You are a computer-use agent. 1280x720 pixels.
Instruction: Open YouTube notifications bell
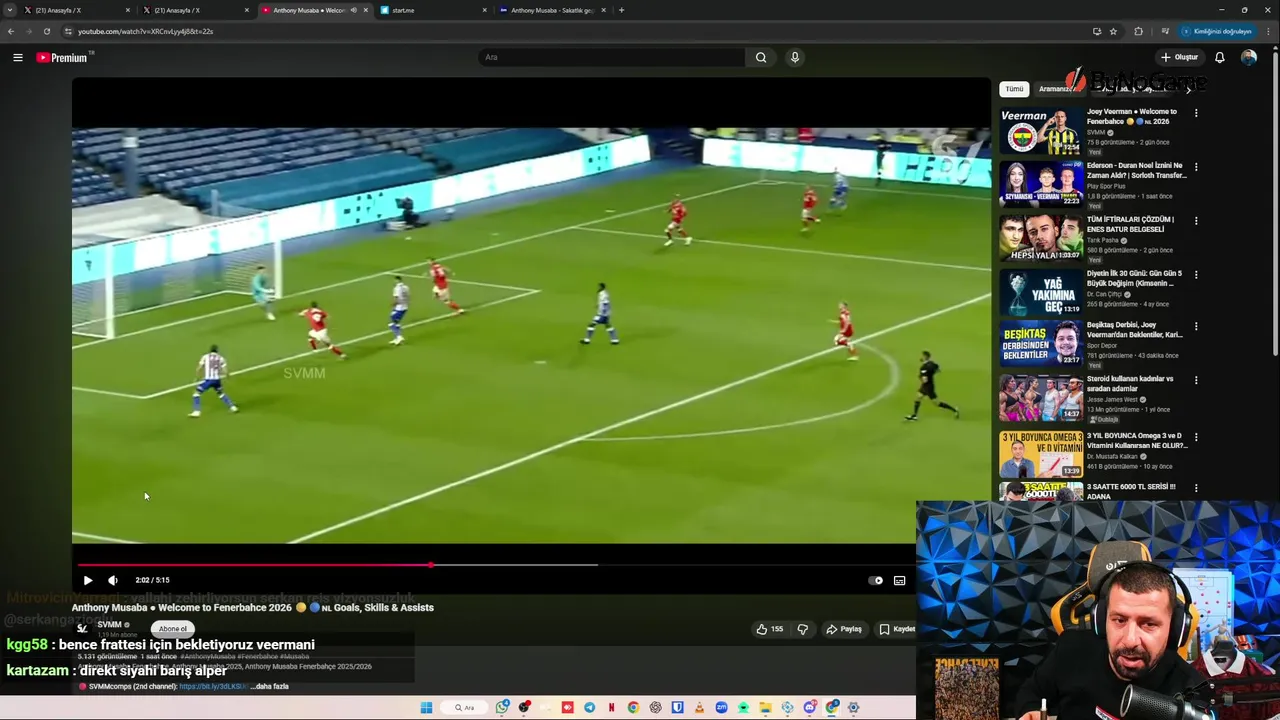pyautogui.click(x=1220, y=57)
